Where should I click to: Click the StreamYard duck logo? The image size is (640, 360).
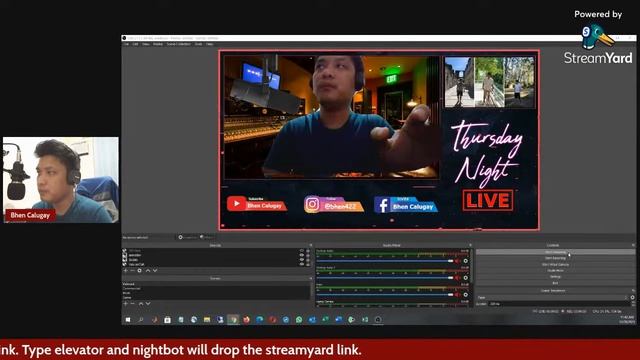coord(598,37)
